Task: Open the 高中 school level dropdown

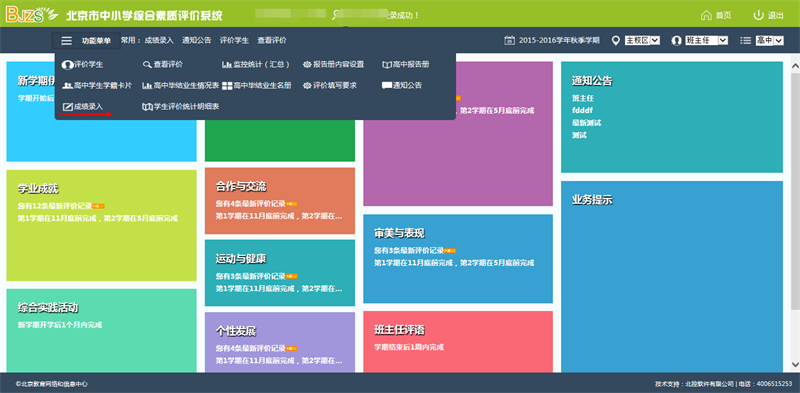Action: tap(769, 40)
